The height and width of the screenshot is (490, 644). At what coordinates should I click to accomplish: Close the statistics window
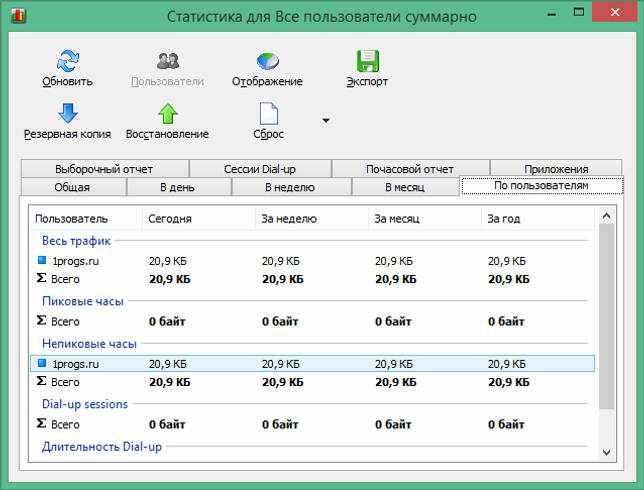615,12
